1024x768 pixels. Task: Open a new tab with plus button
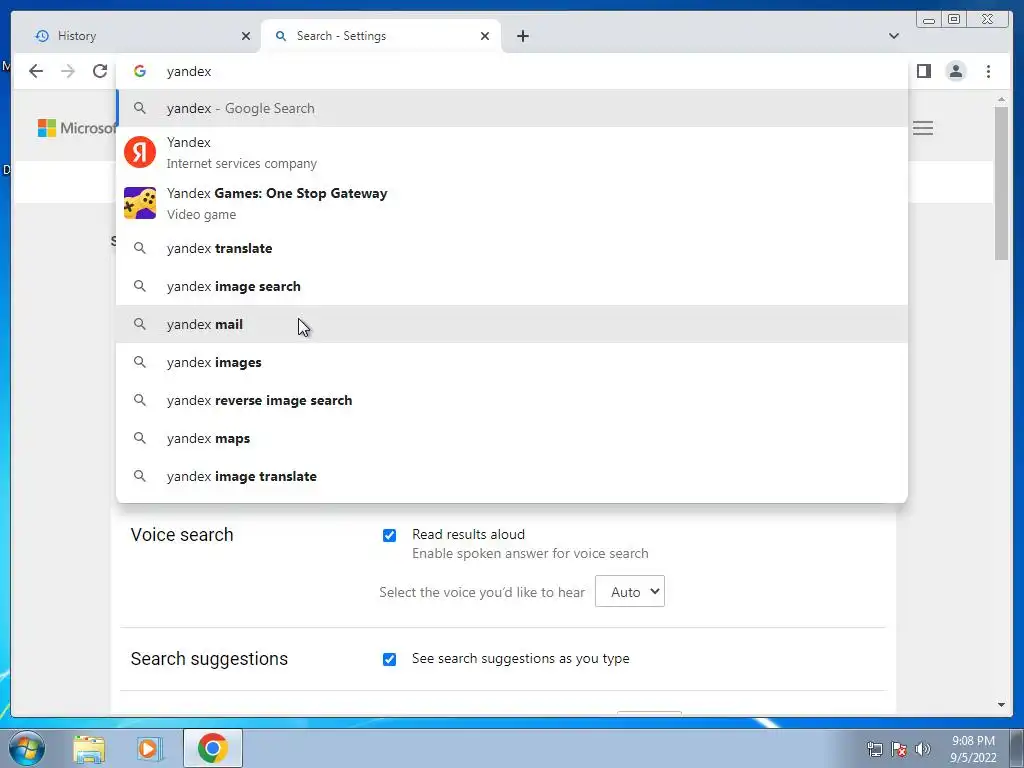[x=522, y=36]
